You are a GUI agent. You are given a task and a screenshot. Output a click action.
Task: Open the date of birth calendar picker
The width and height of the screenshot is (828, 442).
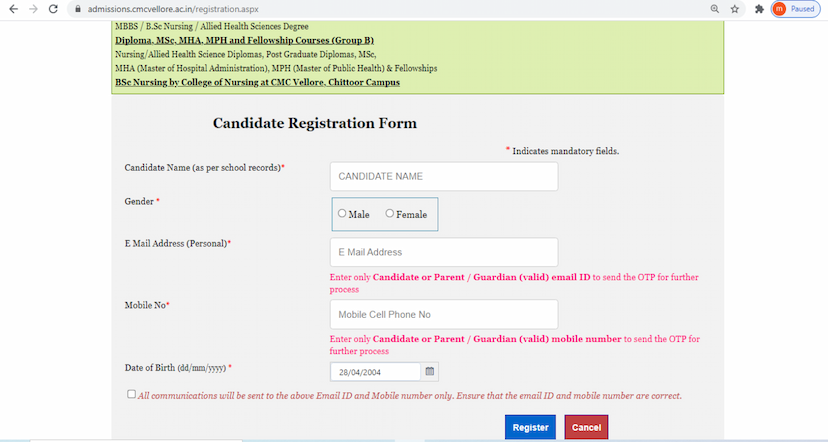(x=430, y=371)
